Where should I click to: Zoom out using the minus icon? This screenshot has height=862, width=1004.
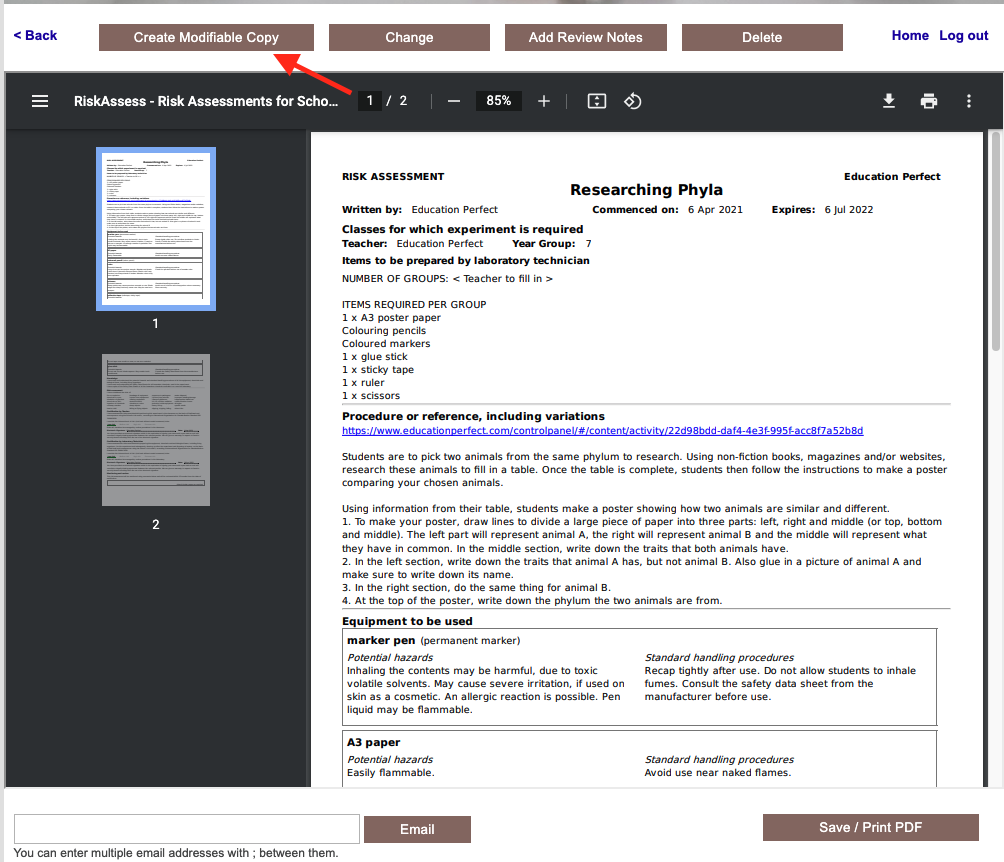(454, 101)
